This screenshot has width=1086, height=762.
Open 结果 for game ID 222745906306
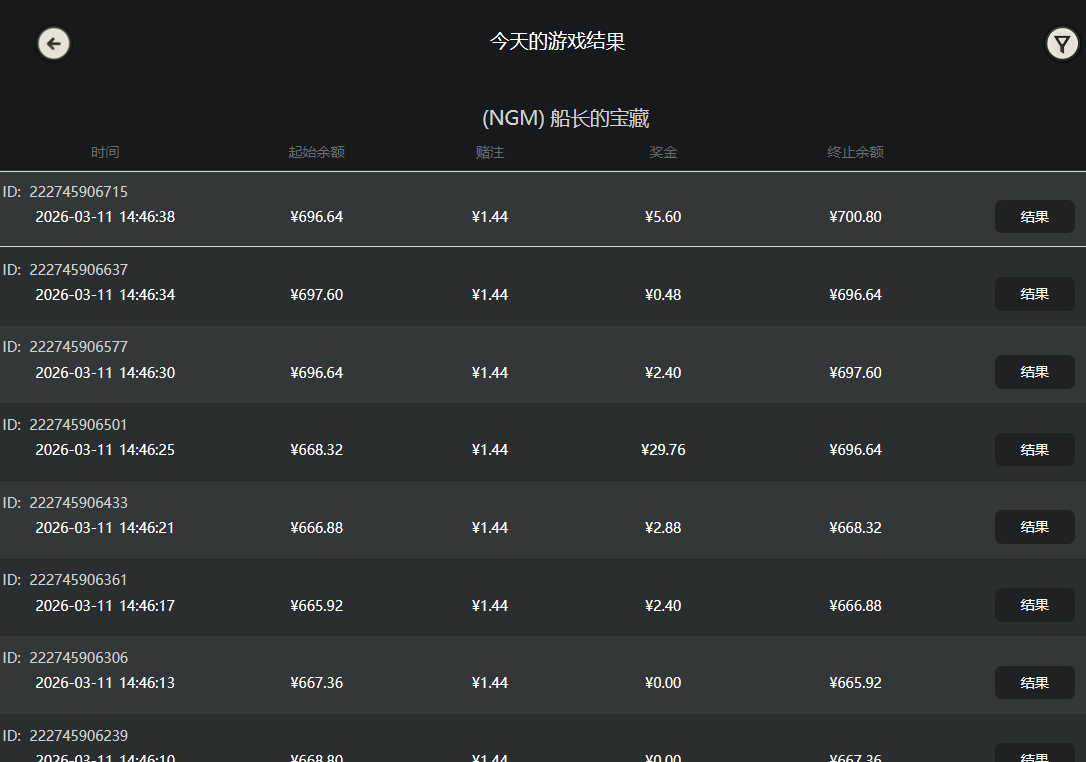[1034, 683]
